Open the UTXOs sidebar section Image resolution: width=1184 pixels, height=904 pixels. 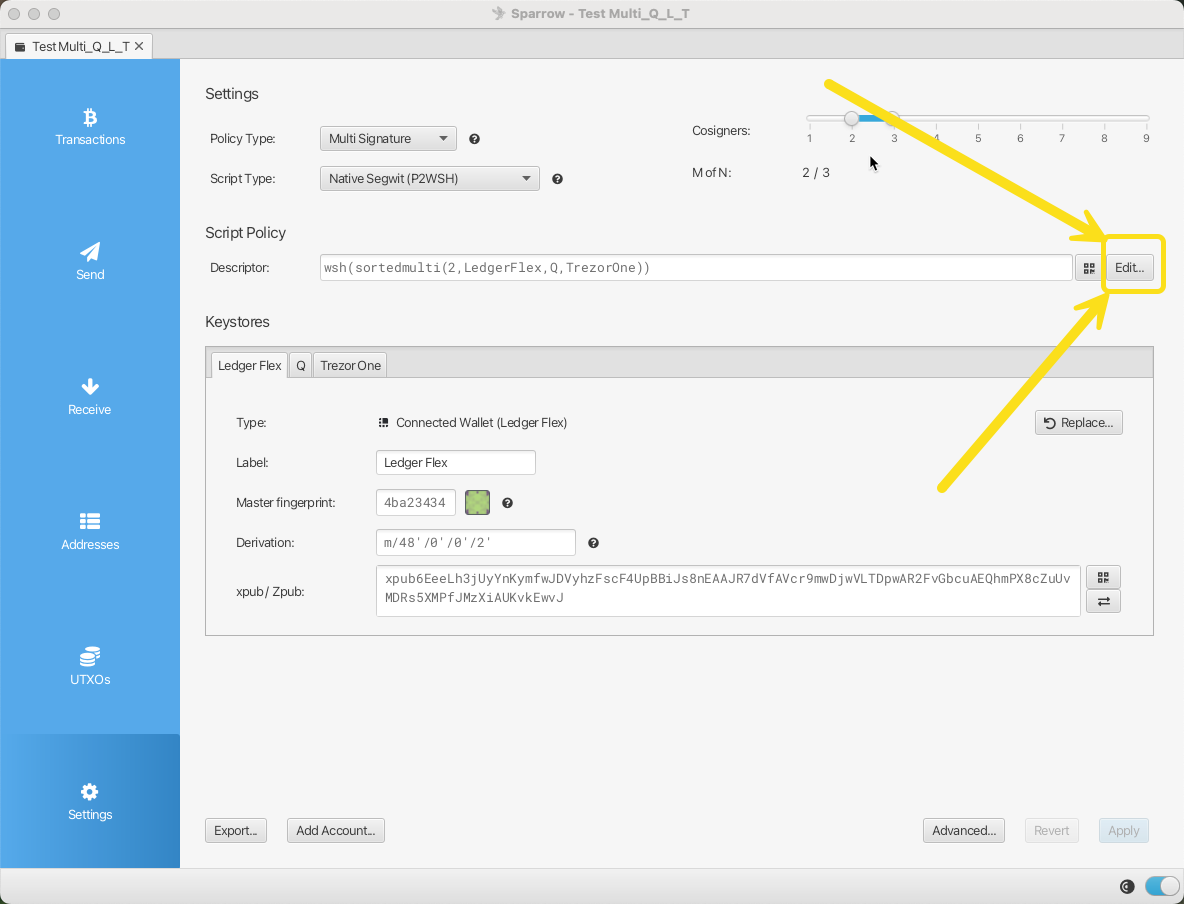click(90, 666)
